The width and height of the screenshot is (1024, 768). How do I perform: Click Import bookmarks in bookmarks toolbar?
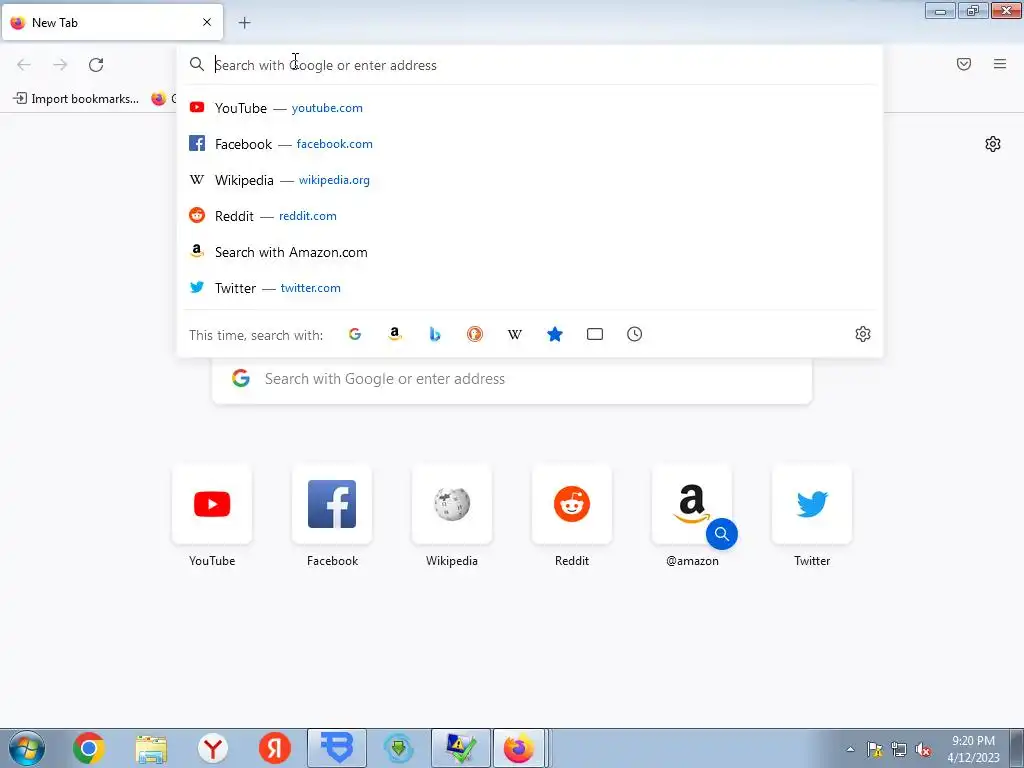pyautogui.click(x=76, y=99)
